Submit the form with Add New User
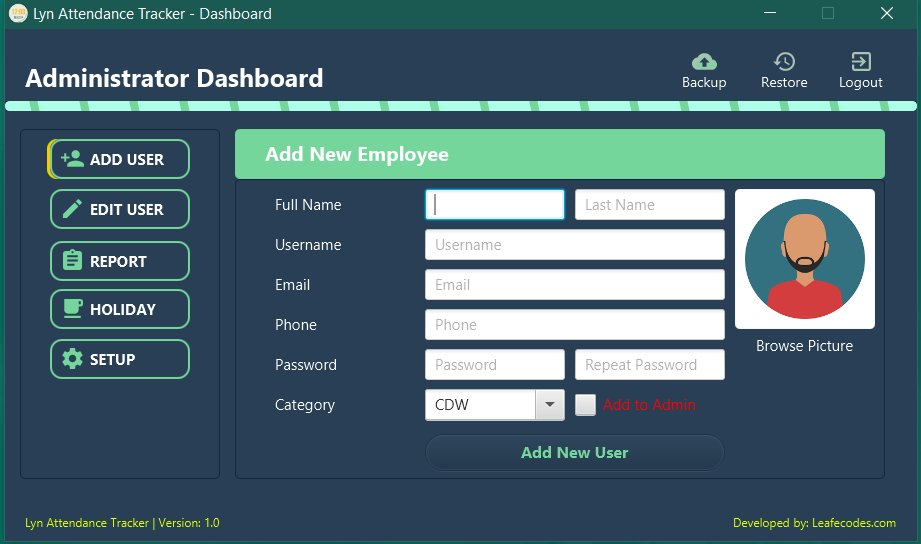 pos(574,452)
